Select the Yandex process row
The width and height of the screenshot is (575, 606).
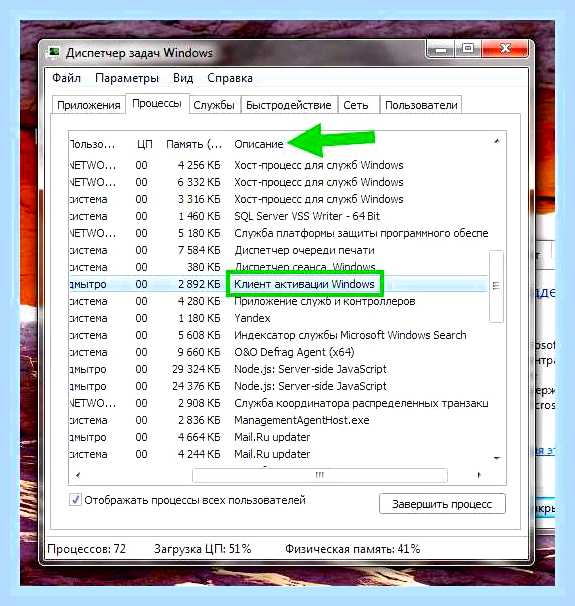[x=278, y=318]
